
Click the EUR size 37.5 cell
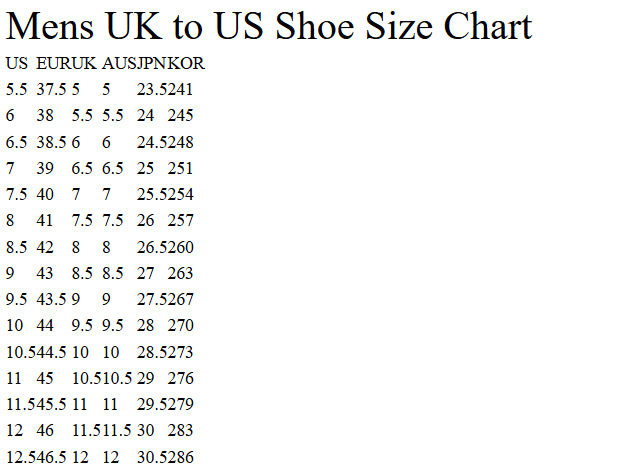click(x=52, y=90)
